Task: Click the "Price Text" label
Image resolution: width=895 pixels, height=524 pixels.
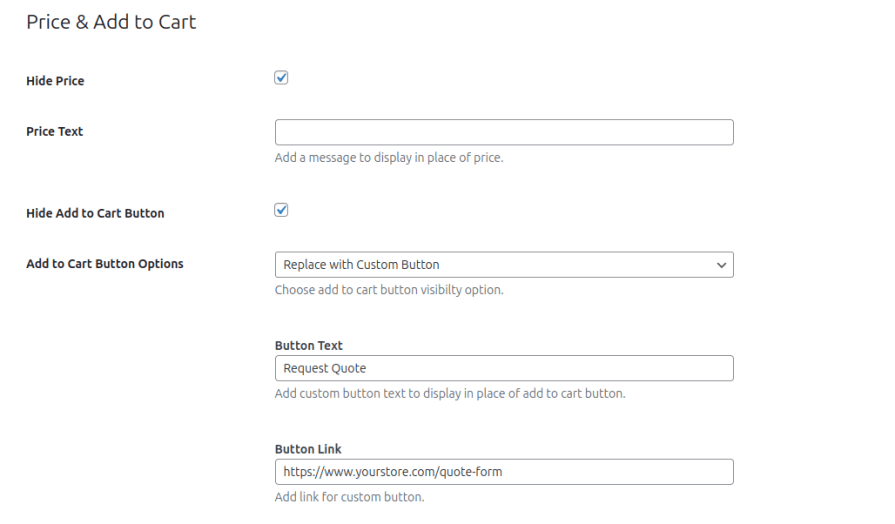Action: click(54, 131)
